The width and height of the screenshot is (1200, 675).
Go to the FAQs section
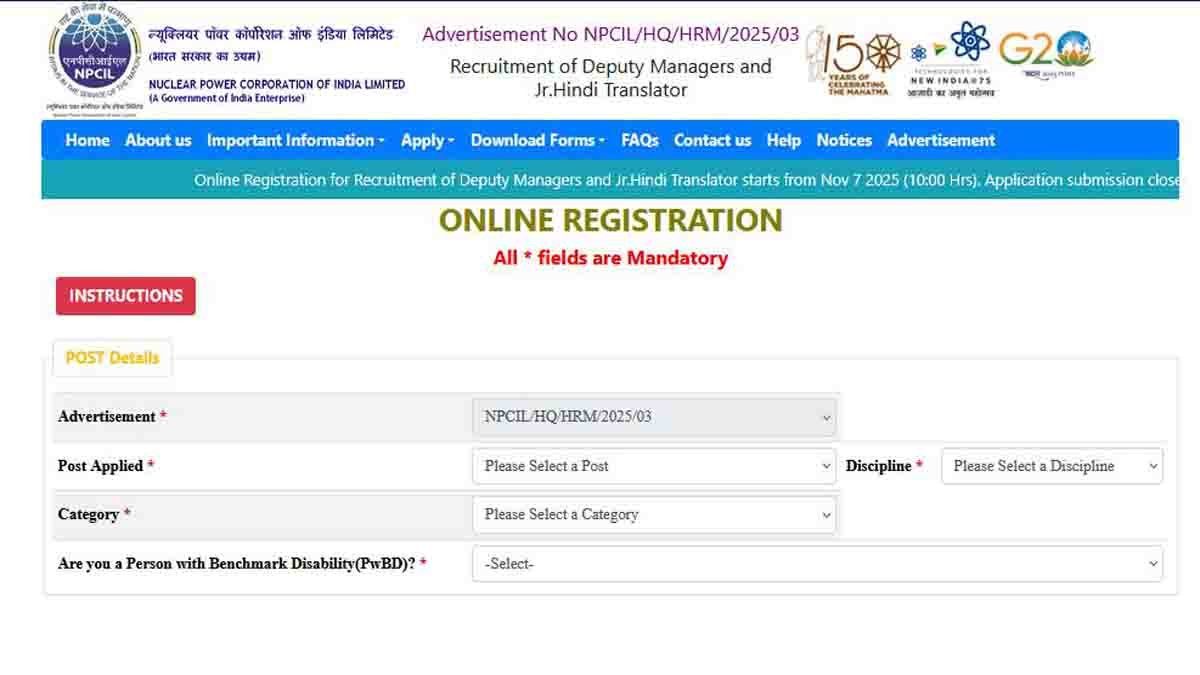click(x=640, y=140)
